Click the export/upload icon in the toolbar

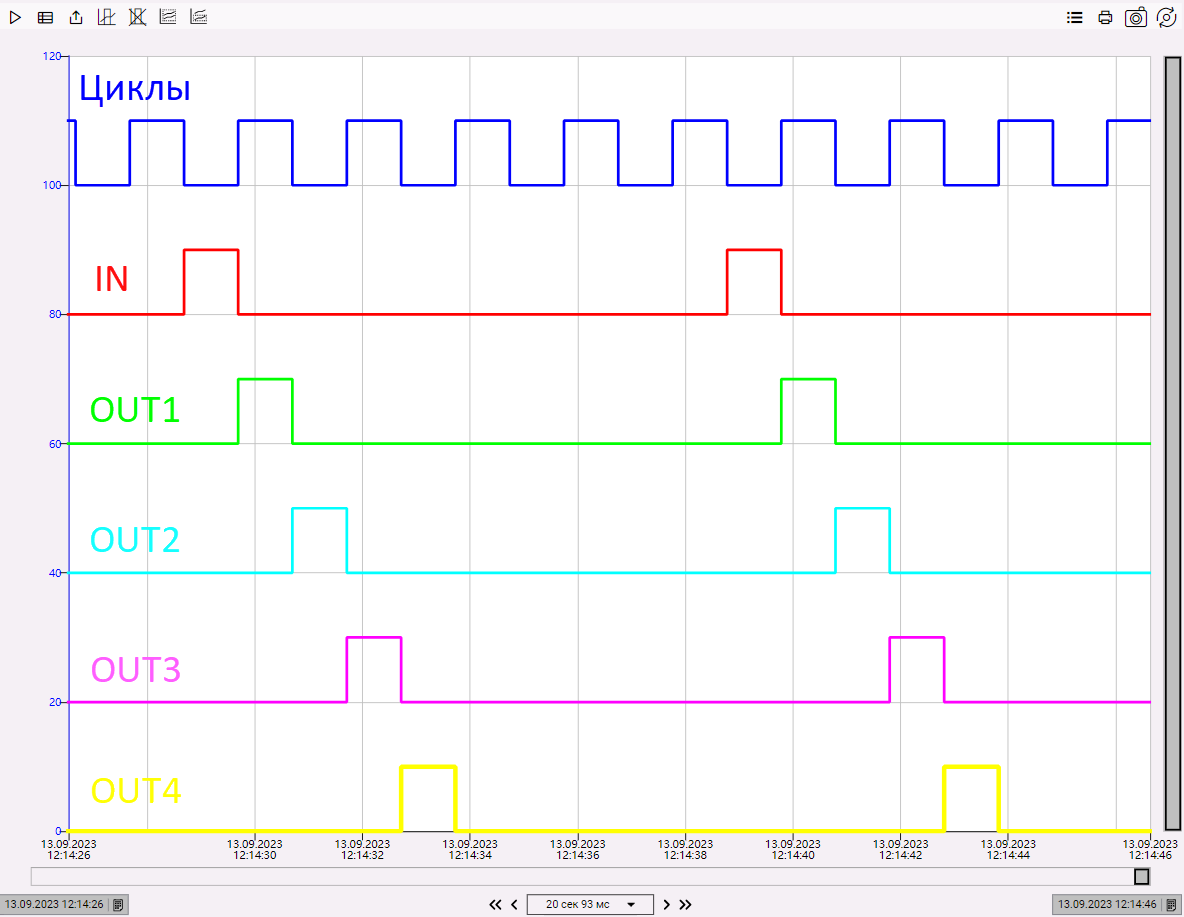point(76,17)
